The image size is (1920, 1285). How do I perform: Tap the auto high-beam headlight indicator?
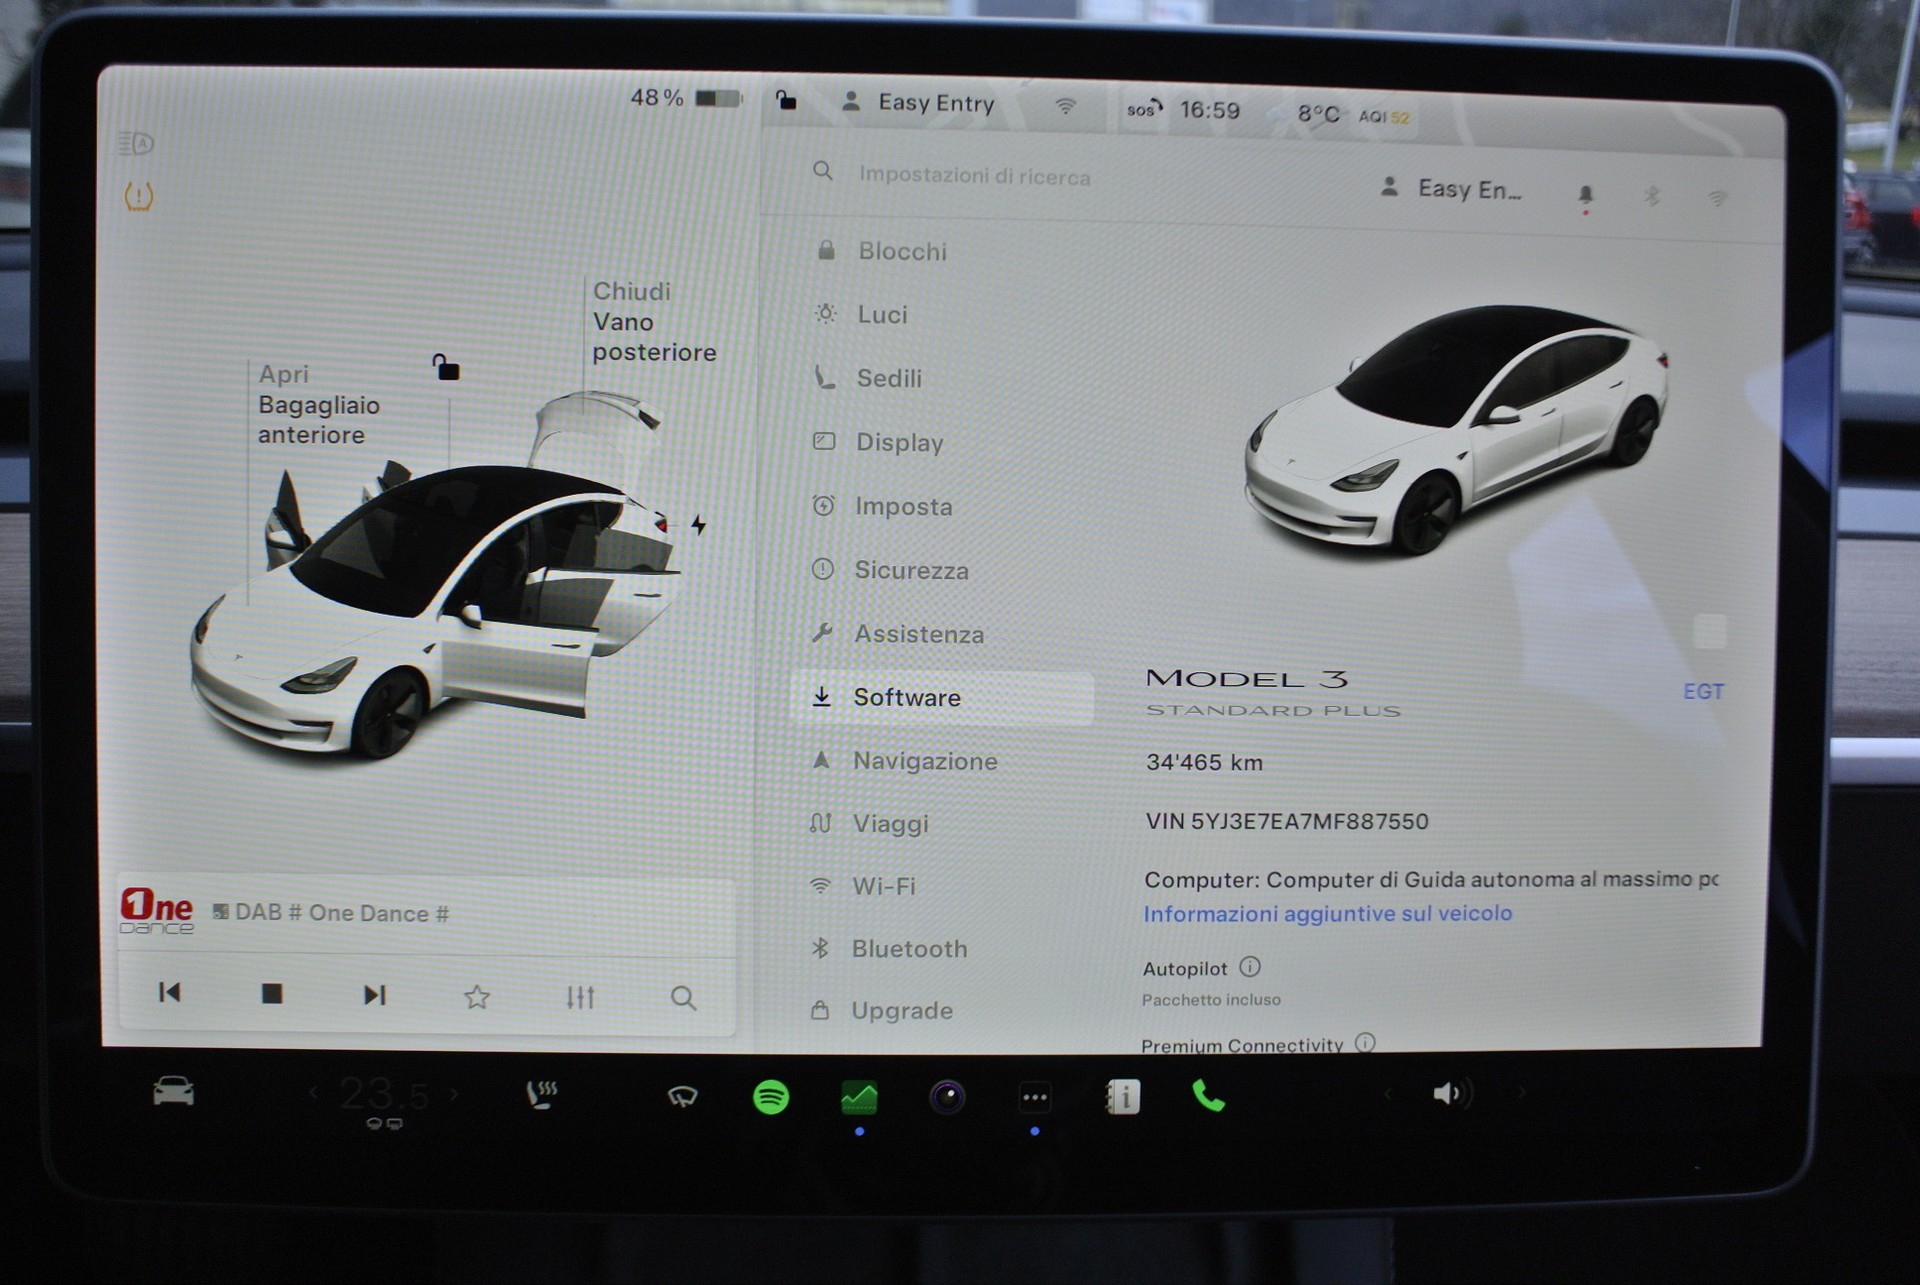136,143
